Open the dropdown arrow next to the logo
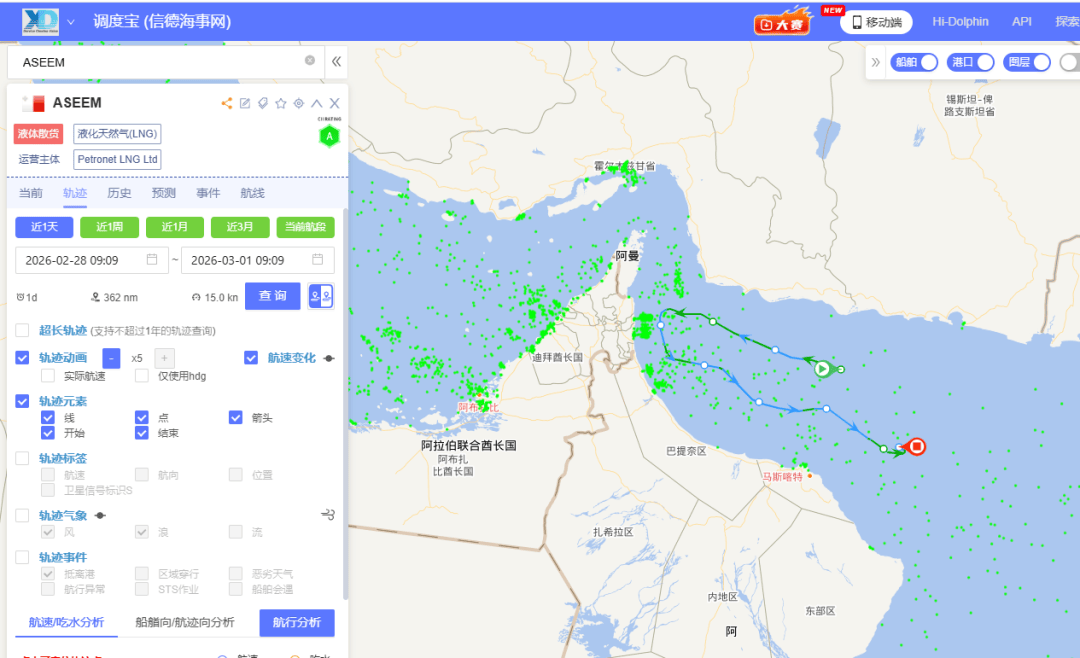Viewport: 1080px width, 658px height. coord(71,22)
